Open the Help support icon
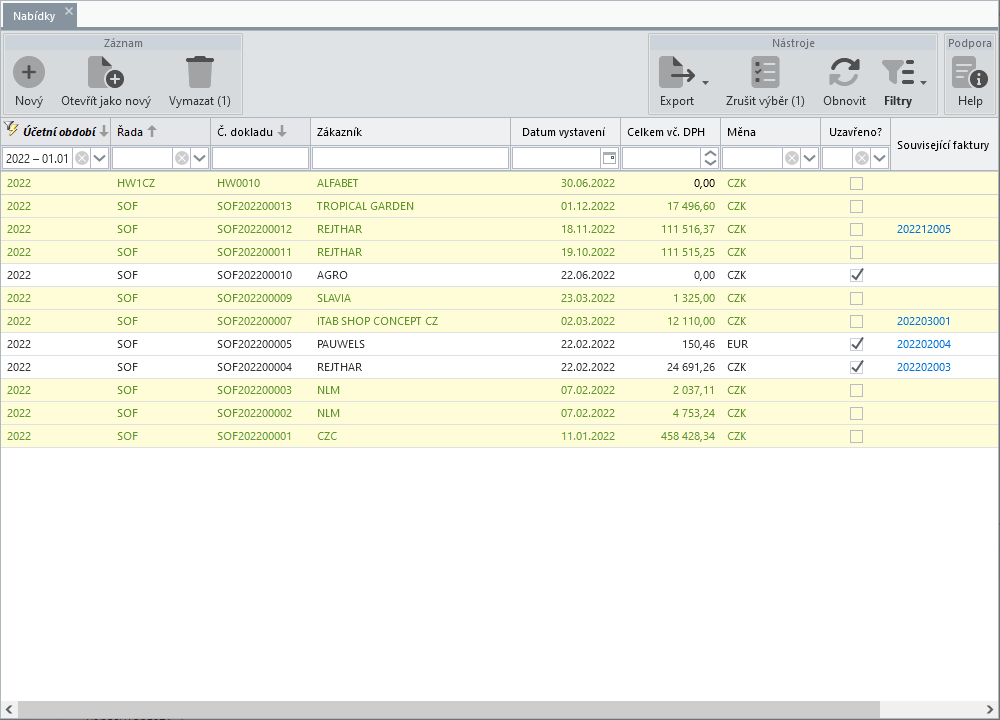The image size is (1000, 720). tap(970, 73)
